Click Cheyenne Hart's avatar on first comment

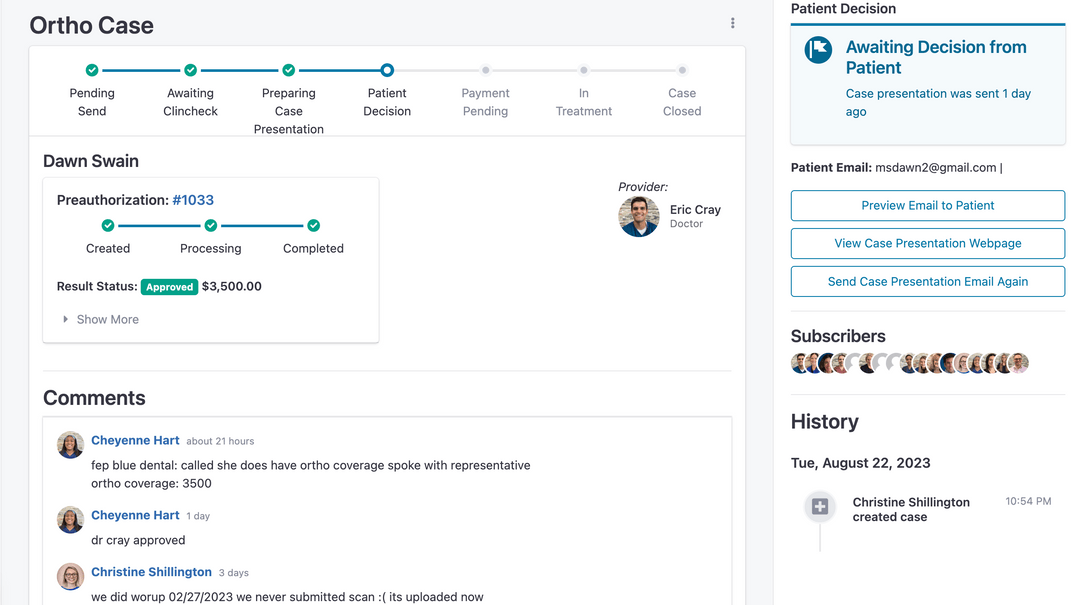70,445
